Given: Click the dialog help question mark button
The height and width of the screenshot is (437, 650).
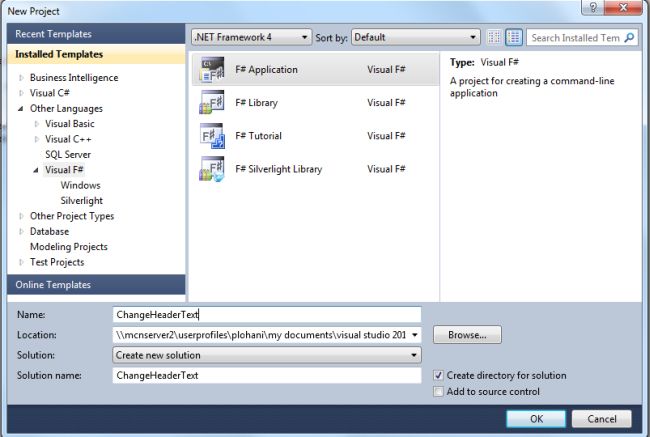Looking at the screenshot, I should click(x=593, y=7).
